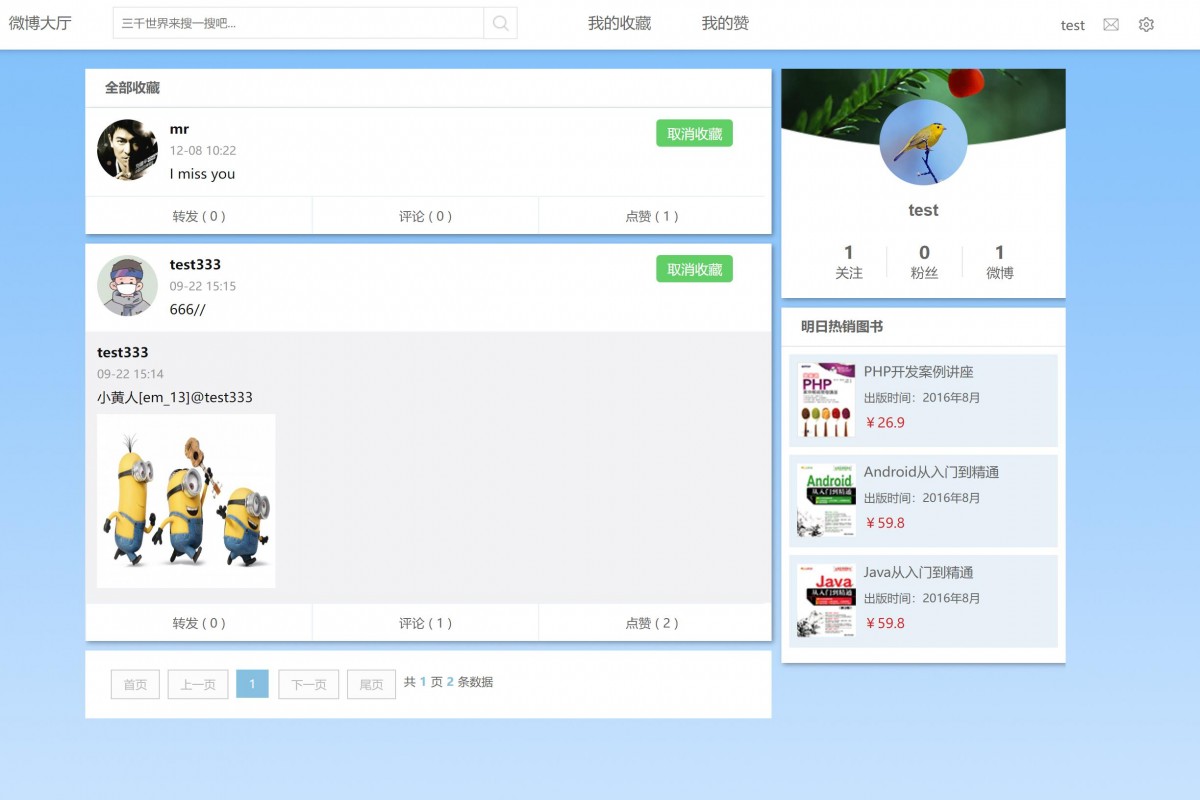
Task: Click the search magnifier icon
Action: tap(499, 22)
